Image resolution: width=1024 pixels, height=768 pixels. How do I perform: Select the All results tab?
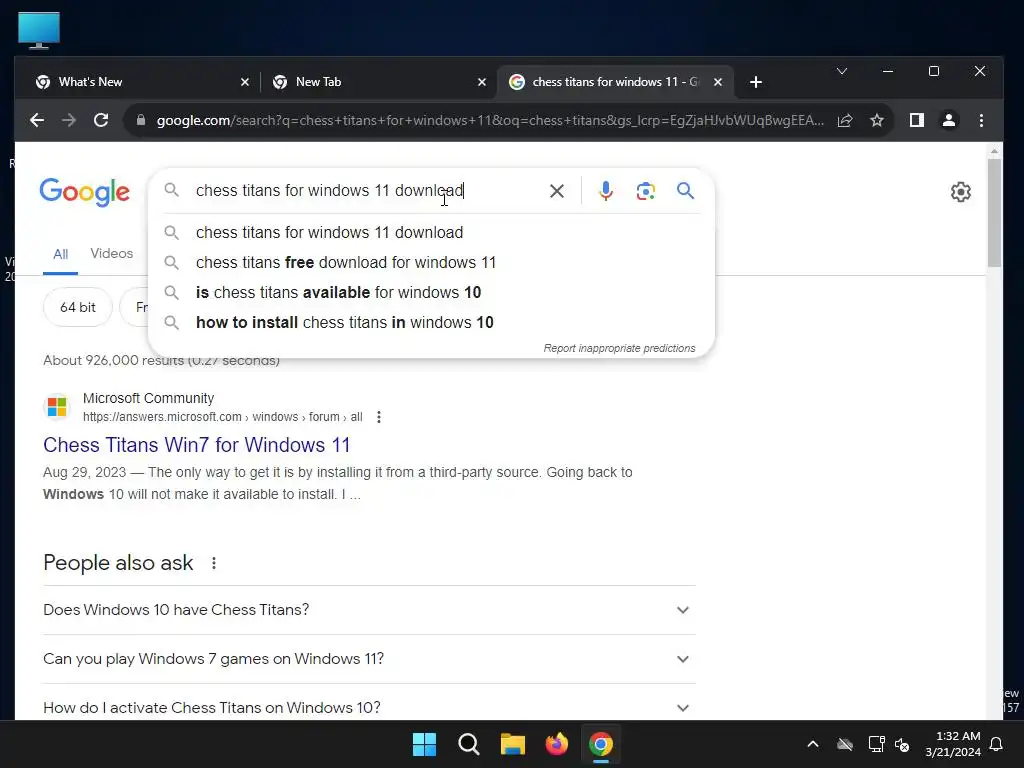tap(60, 254)
